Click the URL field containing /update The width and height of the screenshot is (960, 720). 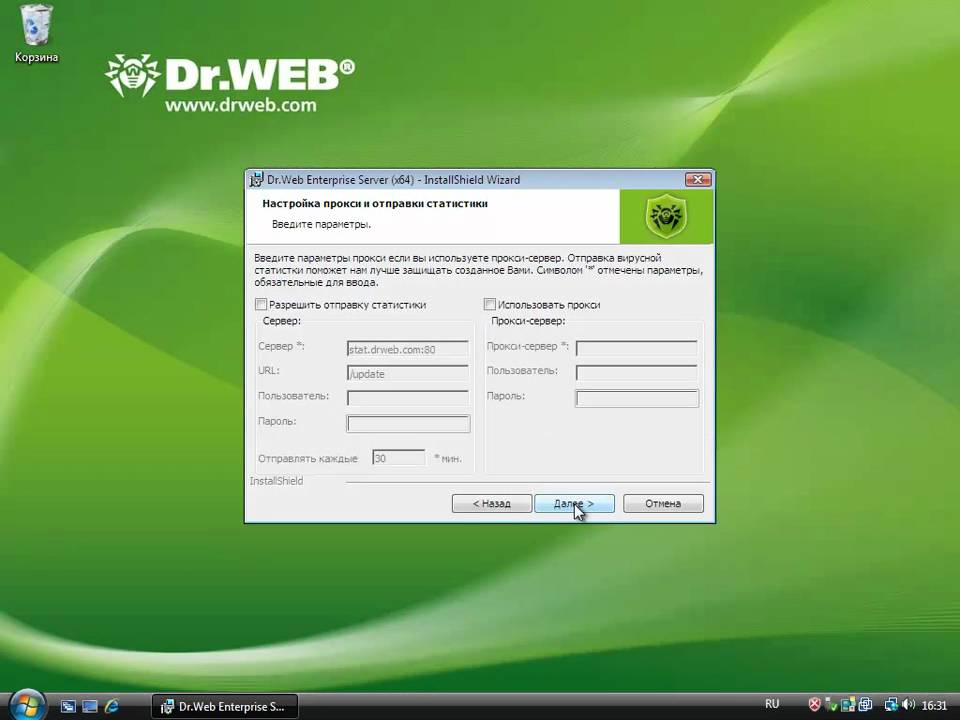pyautogui.click(x=407, y=373)
